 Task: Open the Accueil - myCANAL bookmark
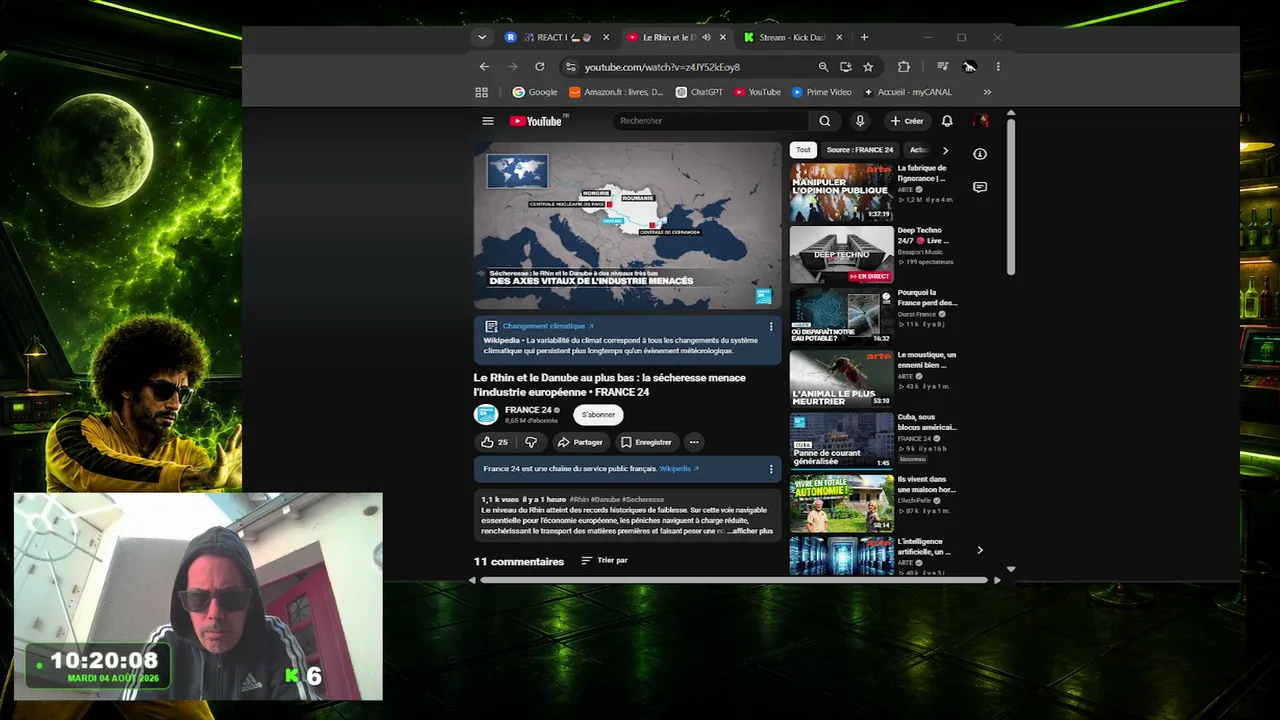(908, 92)
